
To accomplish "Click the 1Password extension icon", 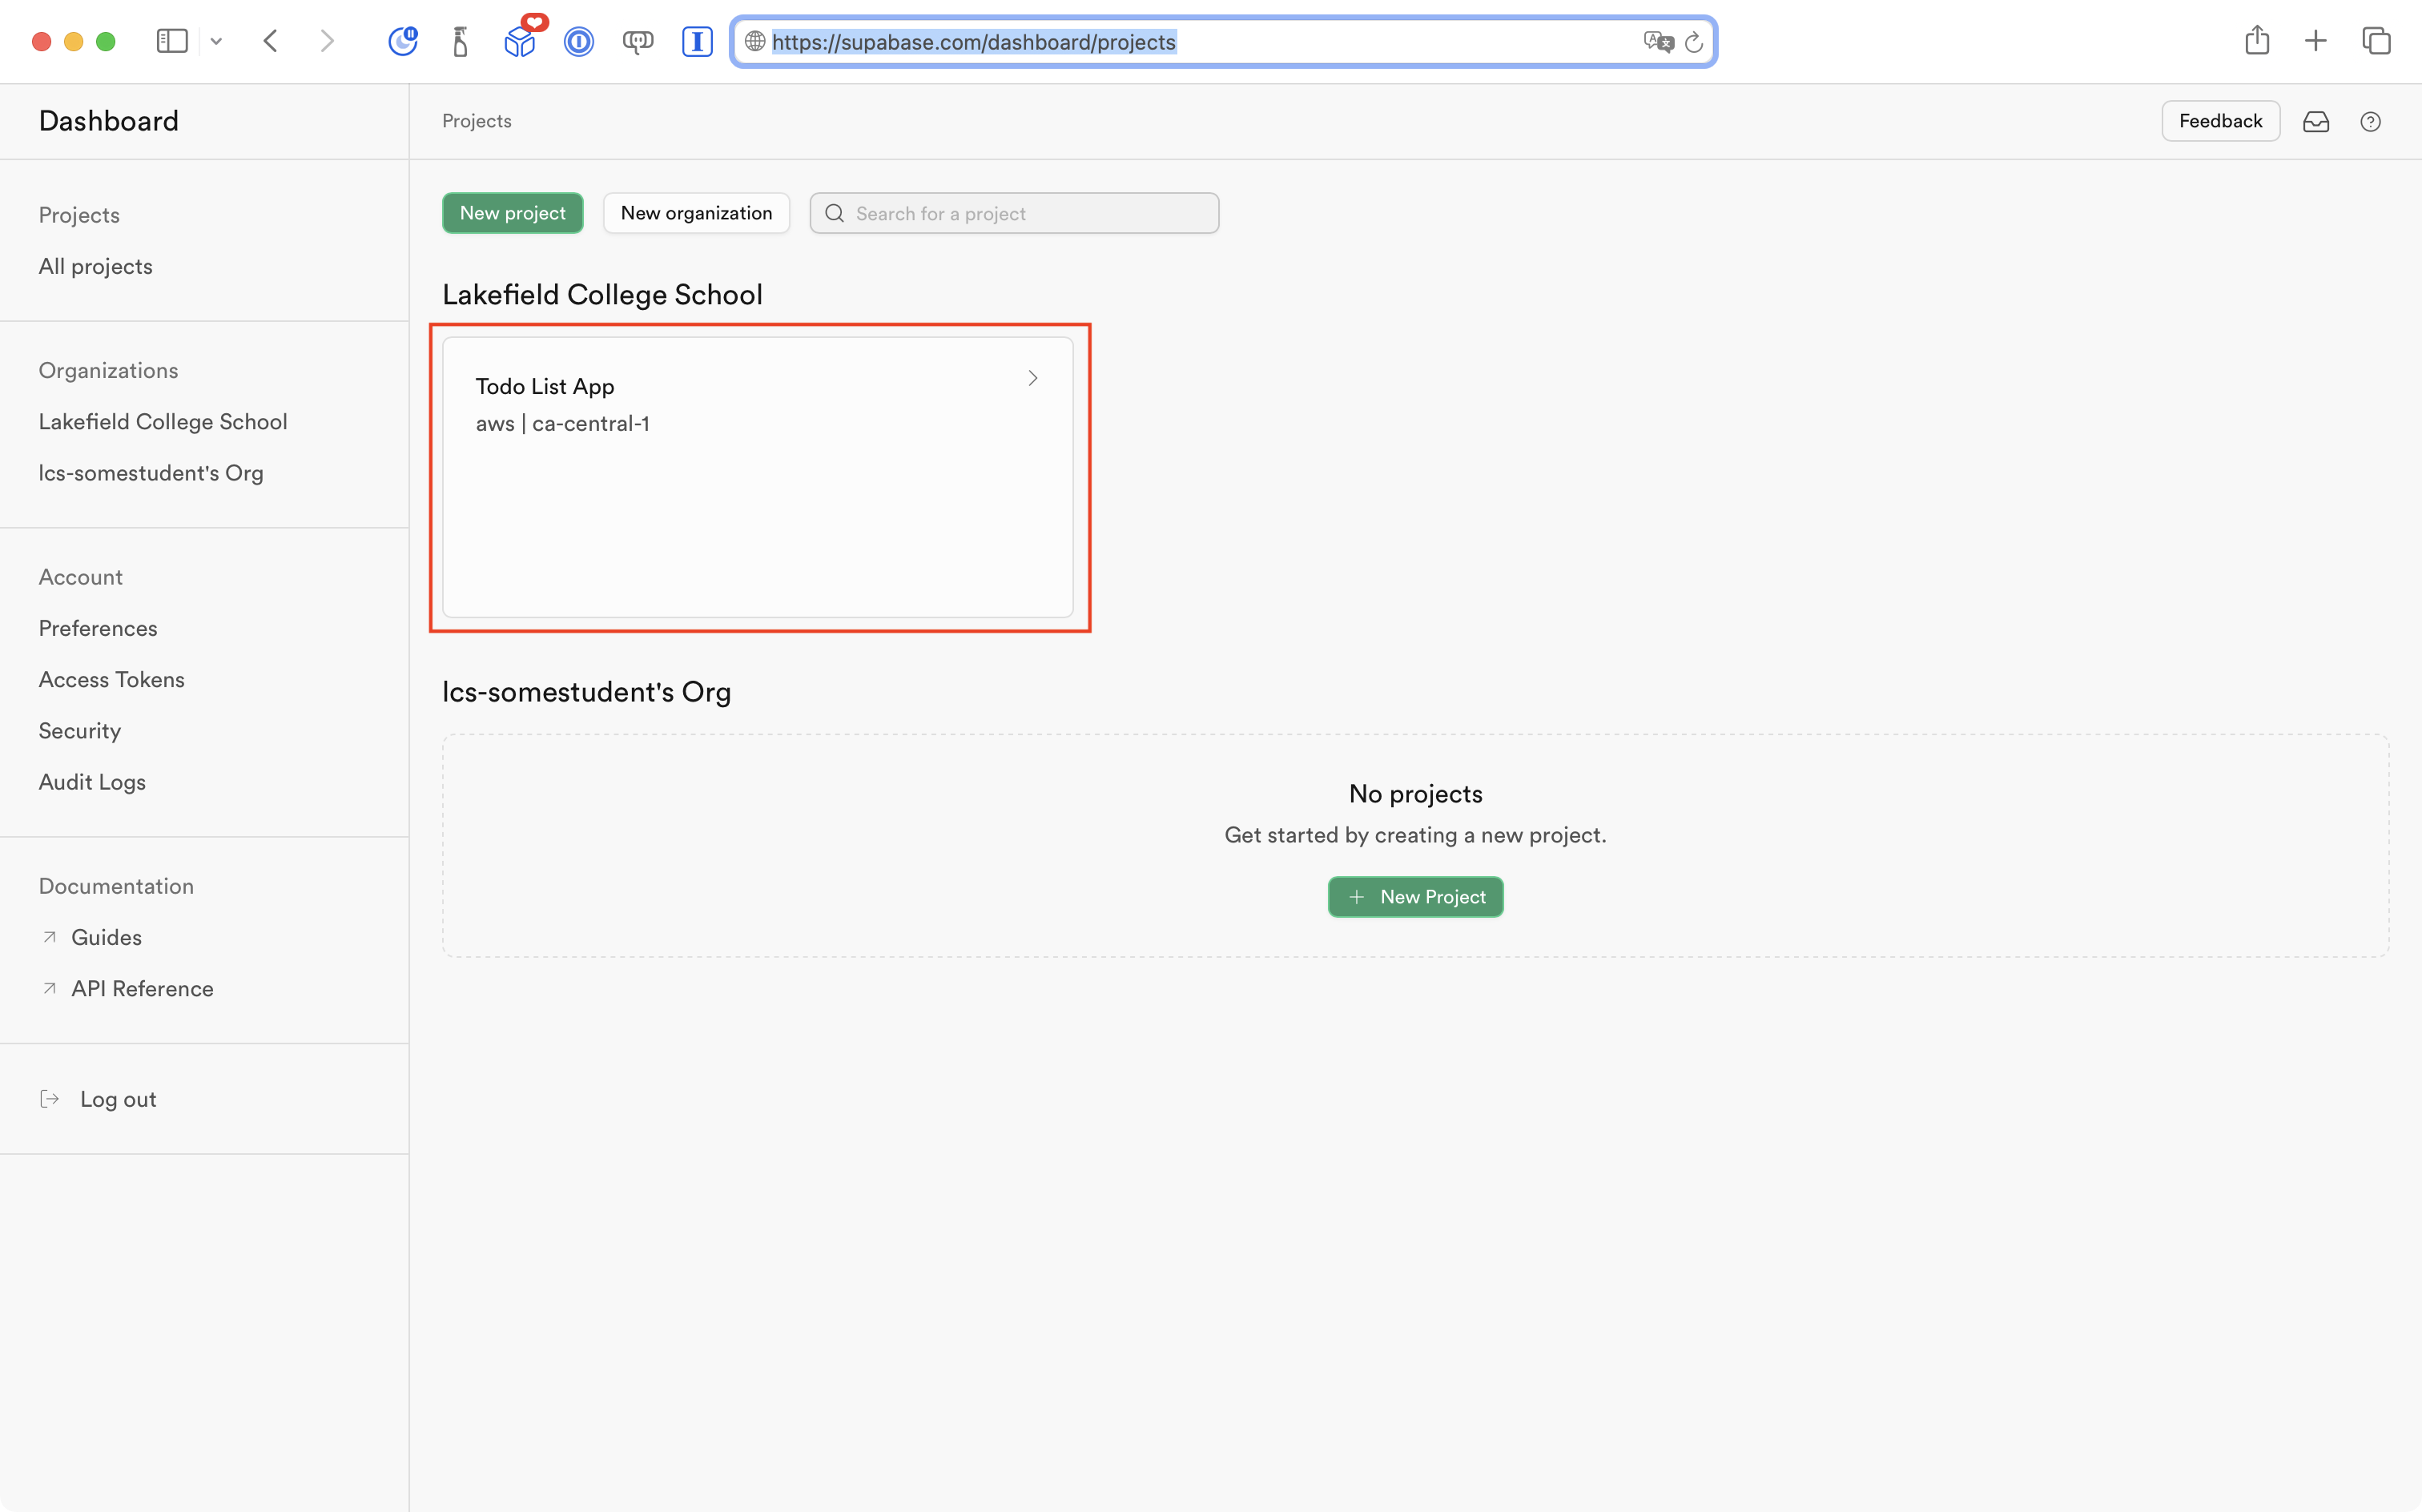I will [x=579, y=41].
